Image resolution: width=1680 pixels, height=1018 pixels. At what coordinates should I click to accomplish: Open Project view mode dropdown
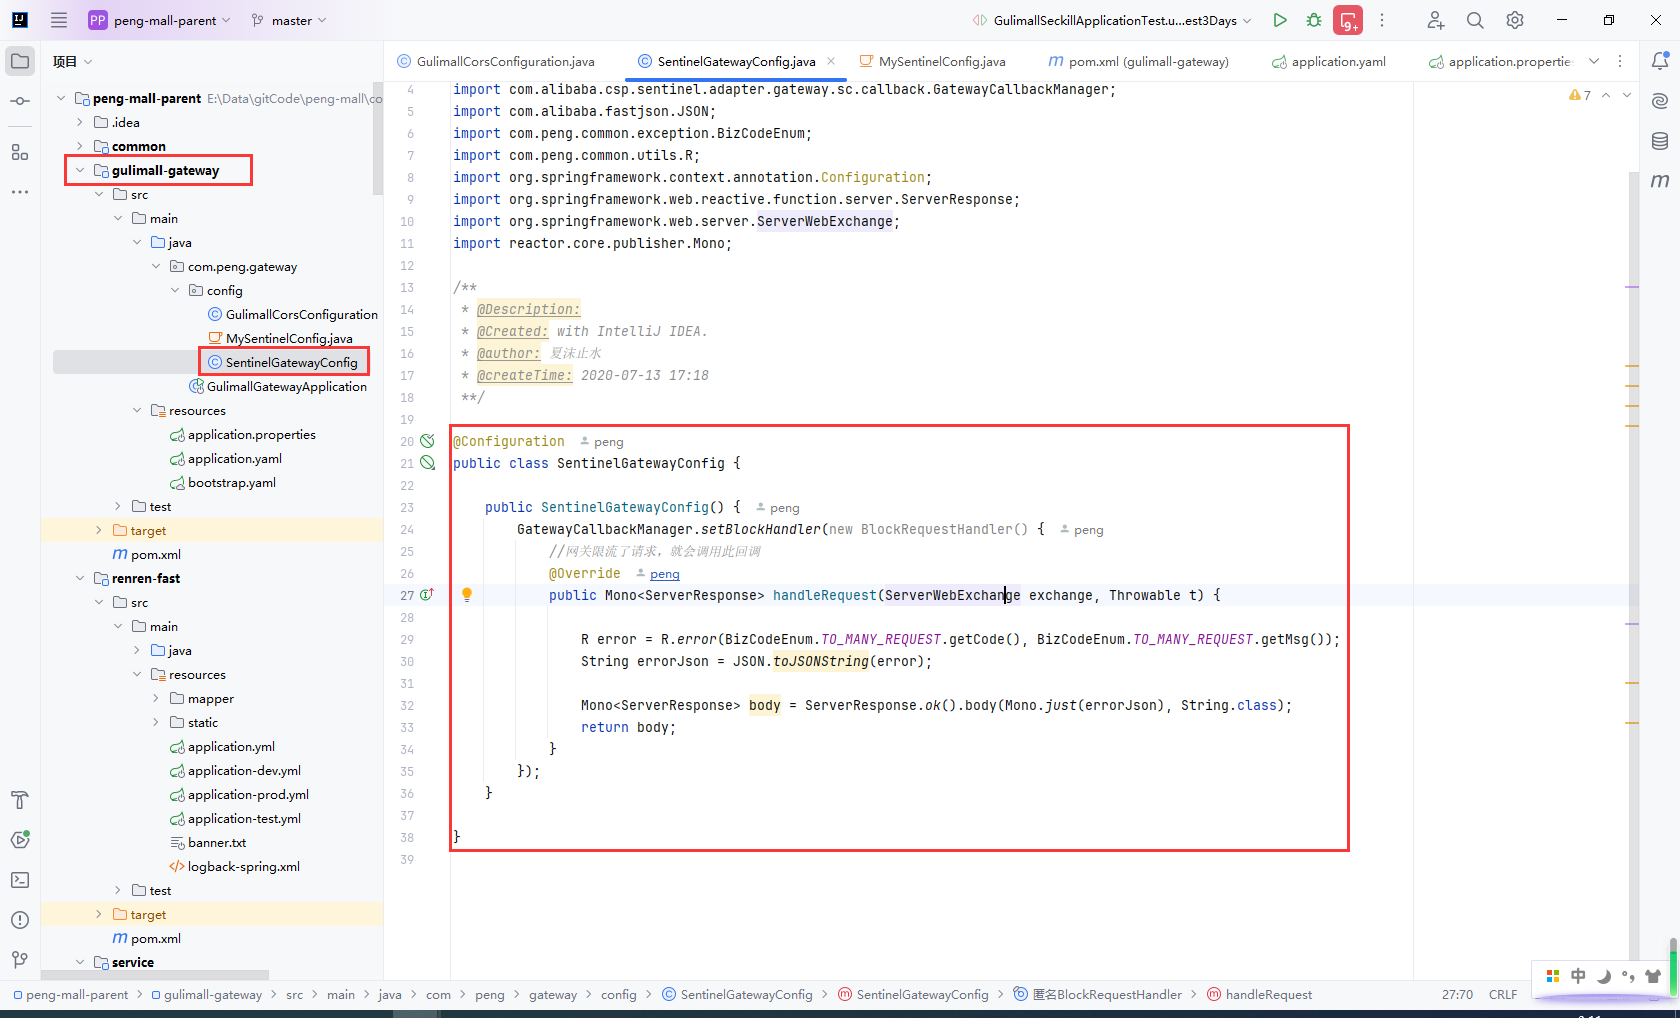(72, 61)
